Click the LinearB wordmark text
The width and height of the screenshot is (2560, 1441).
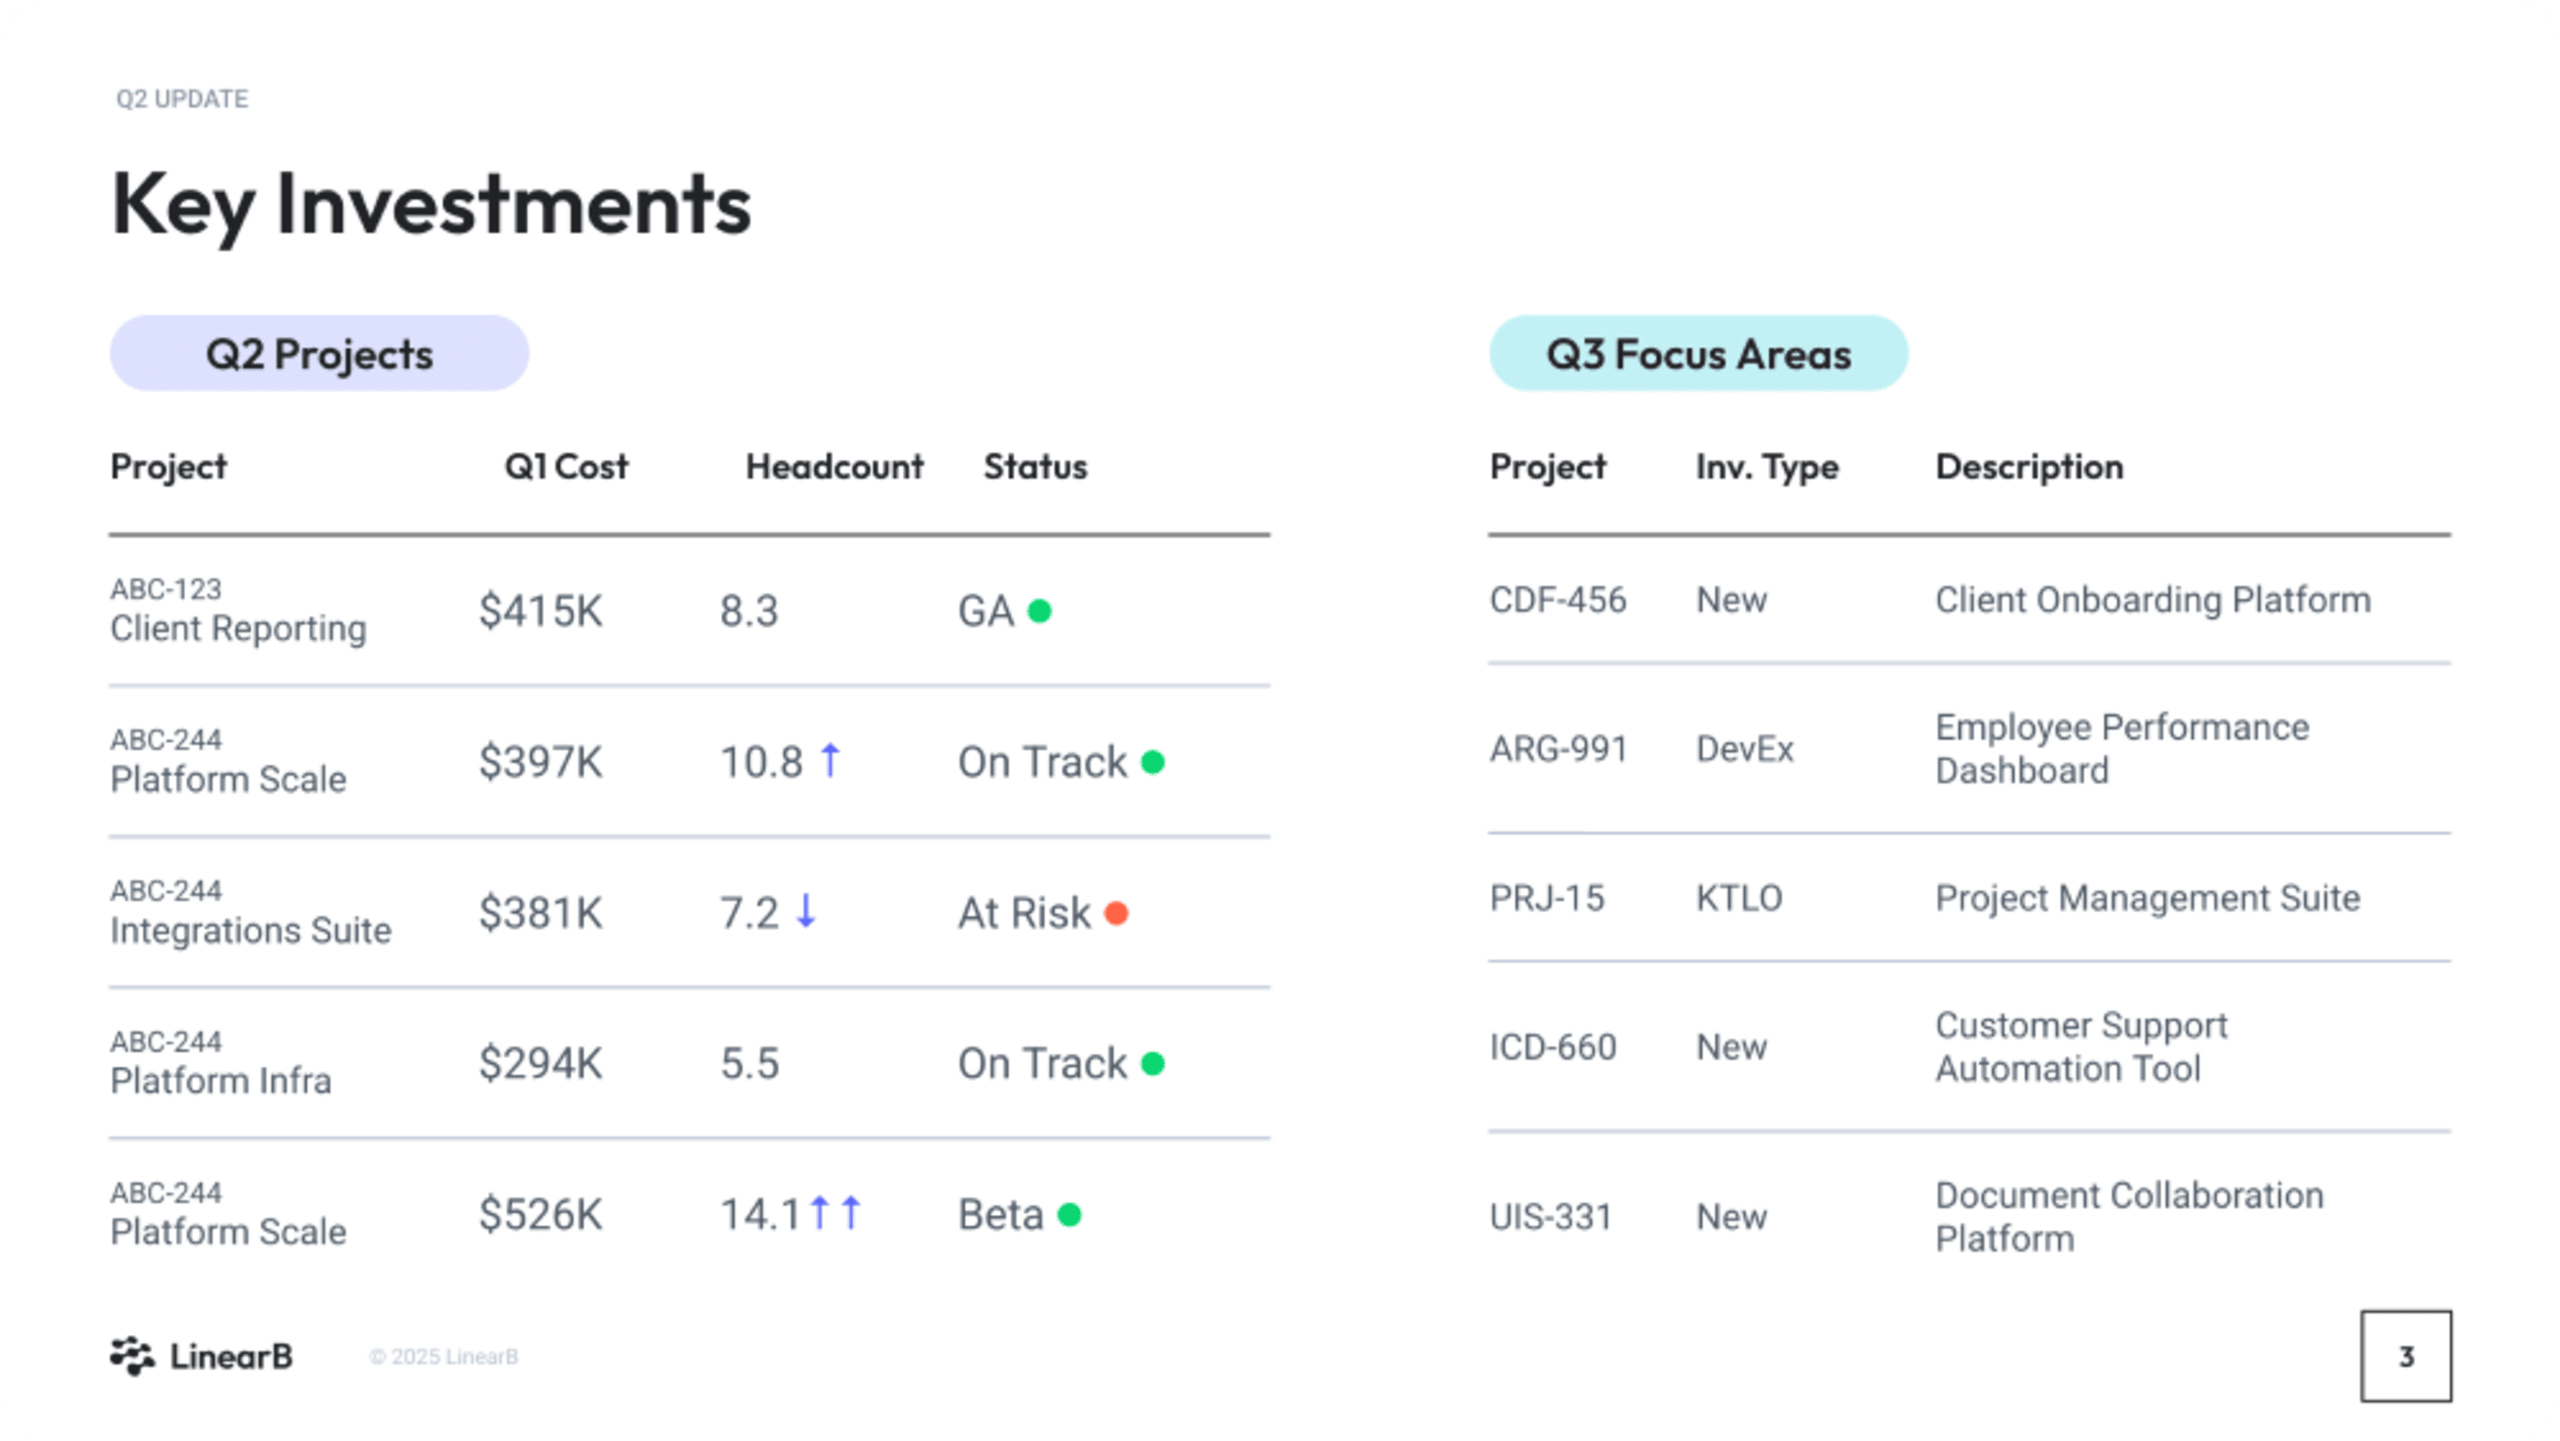[231, 1356]
